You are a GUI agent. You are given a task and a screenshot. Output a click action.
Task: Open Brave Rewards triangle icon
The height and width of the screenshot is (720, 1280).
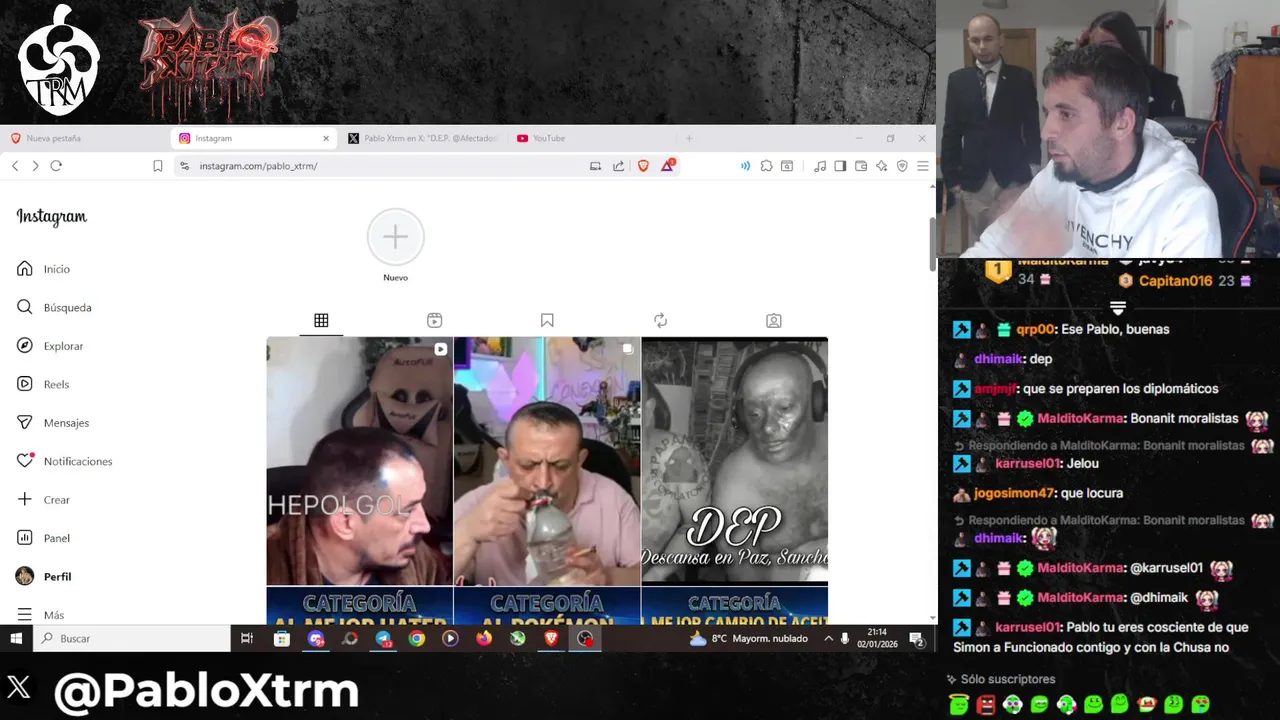pos(667,165)
